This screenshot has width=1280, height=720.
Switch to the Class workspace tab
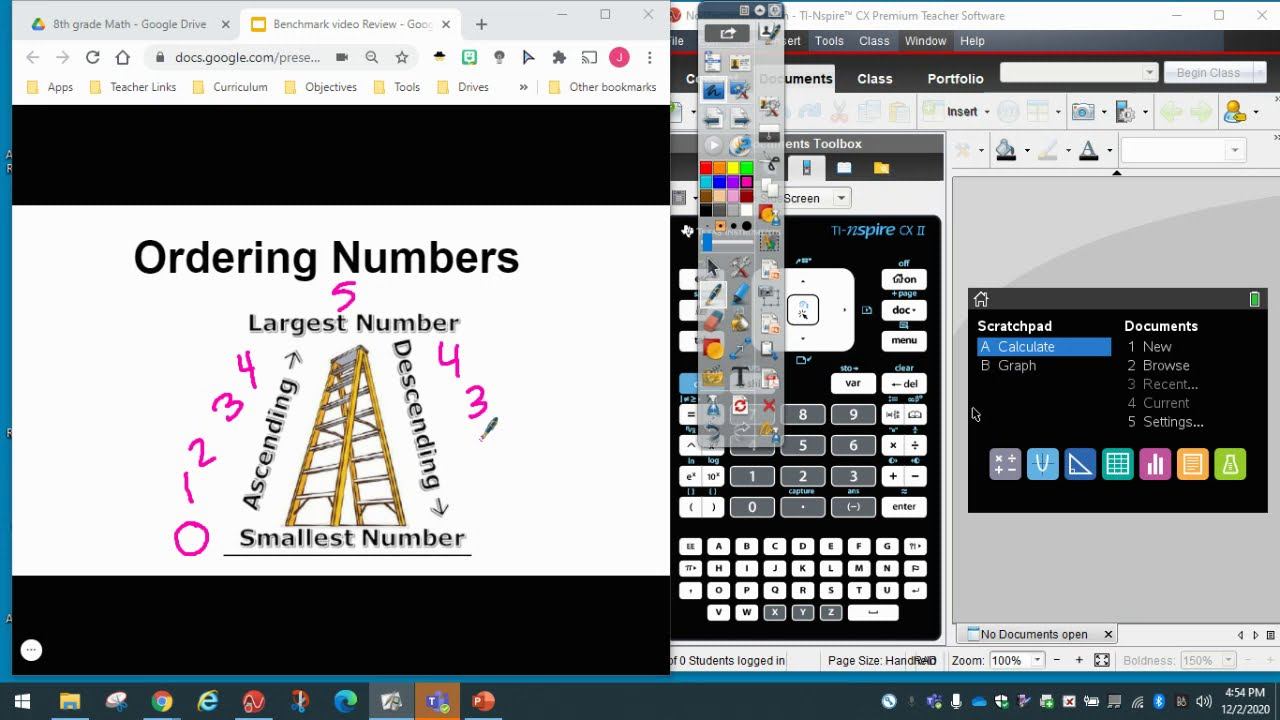tap(875, 78)
